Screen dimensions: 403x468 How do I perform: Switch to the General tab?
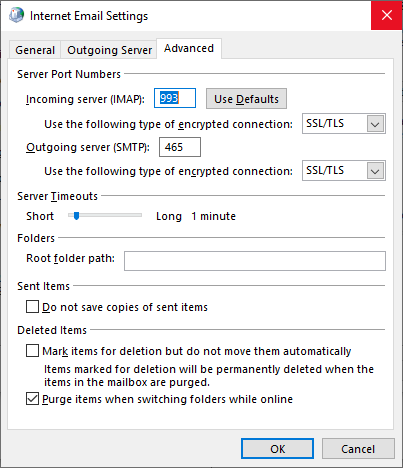(35, 50)
